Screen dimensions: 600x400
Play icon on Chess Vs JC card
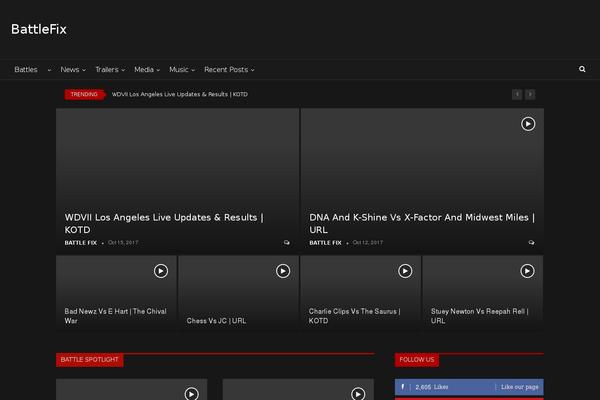tap(283, 271)
